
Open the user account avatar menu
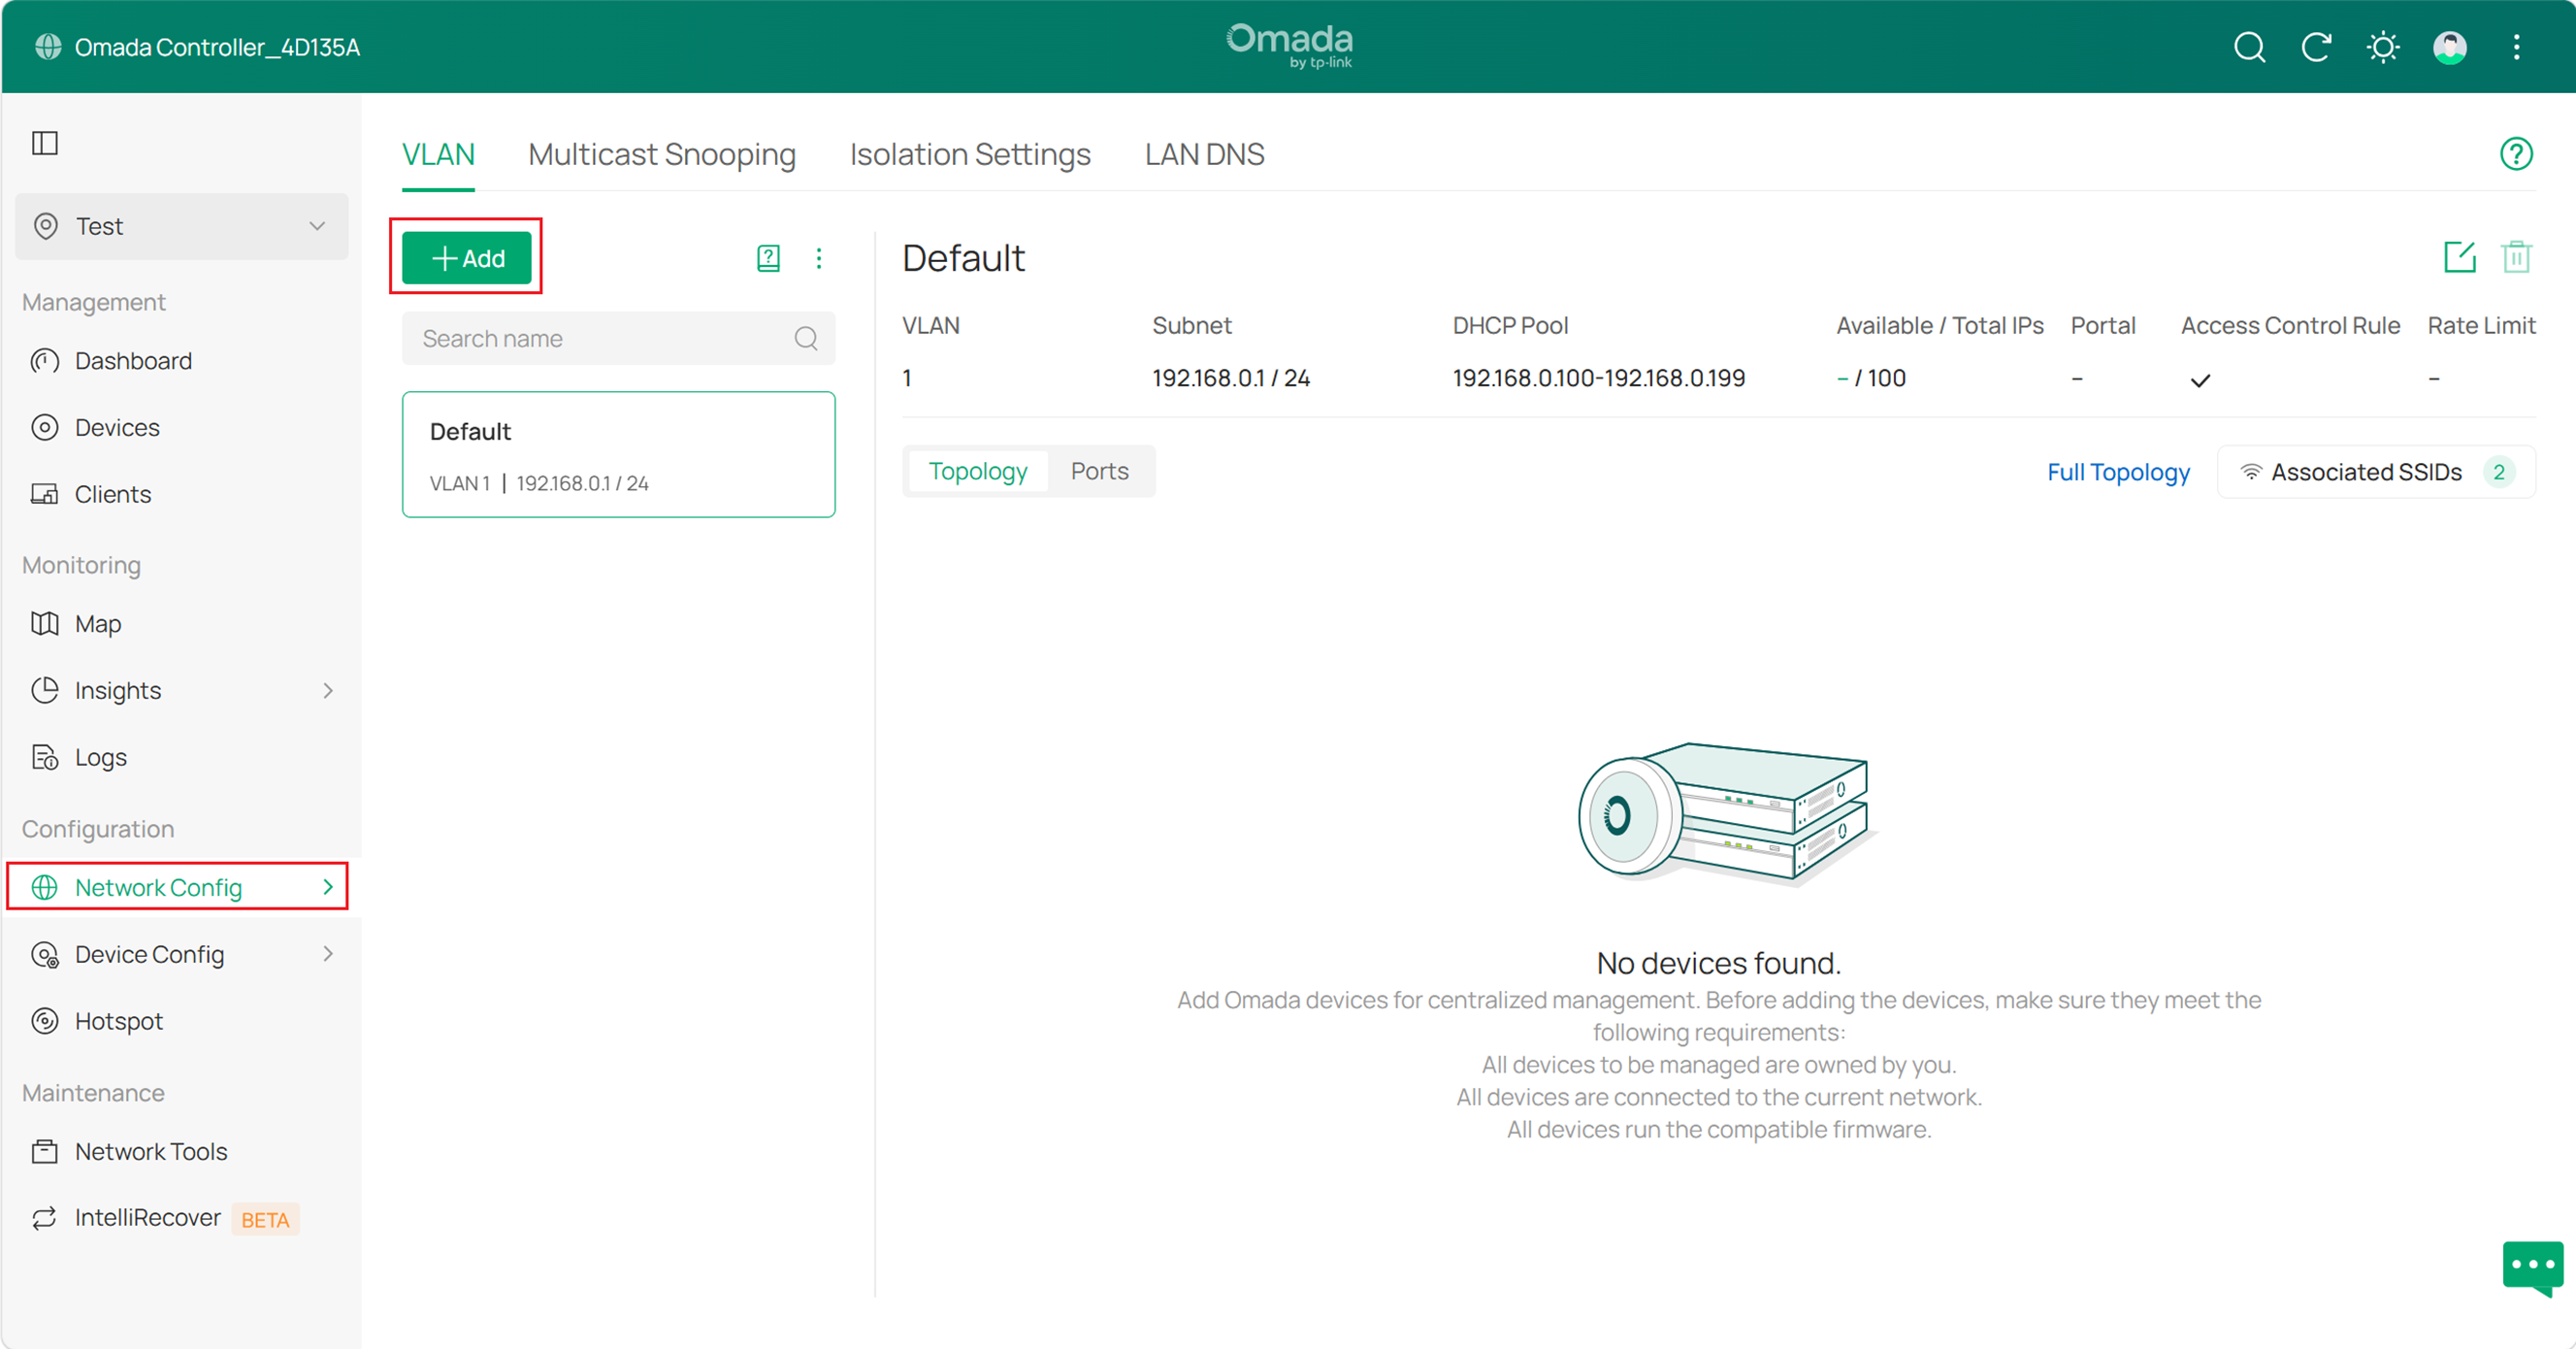(2449, 47)
